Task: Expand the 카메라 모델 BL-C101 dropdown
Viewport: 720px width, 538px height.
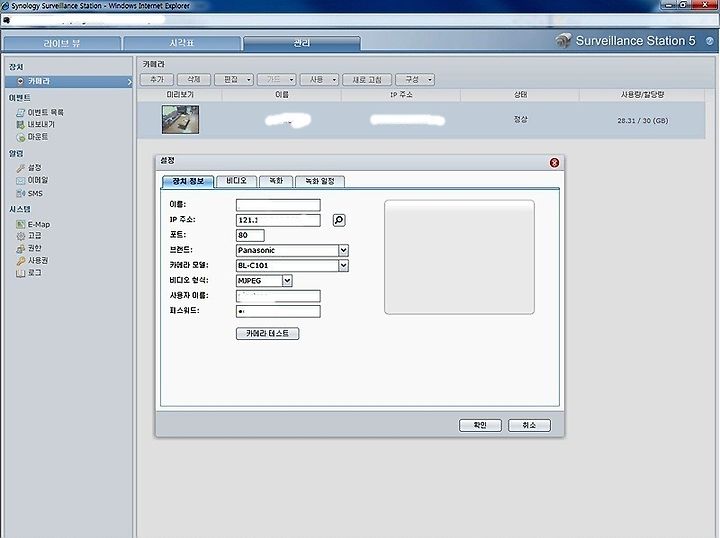Action: (x=343, y=265)
